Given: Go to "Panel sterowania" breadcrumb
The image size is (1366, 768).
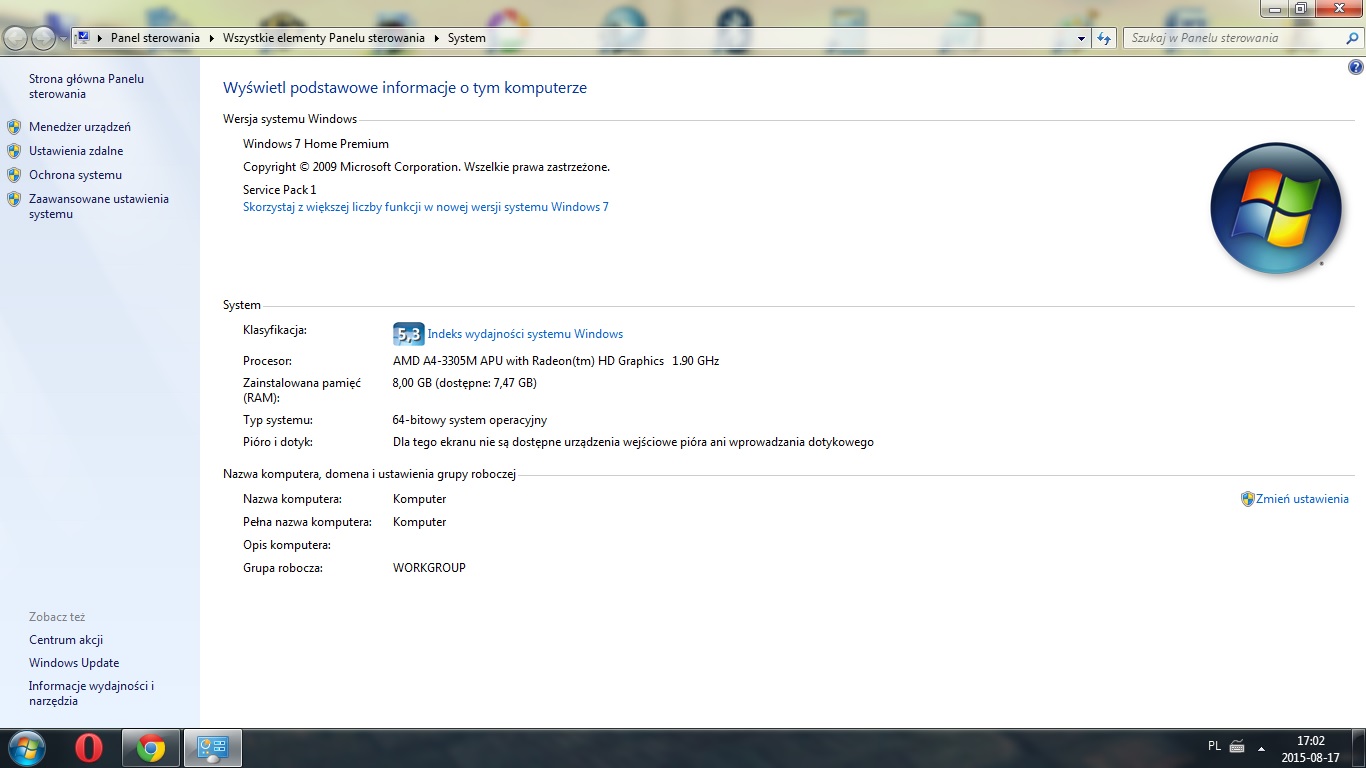Looking at the screenshot, I should tap(155, 38).
